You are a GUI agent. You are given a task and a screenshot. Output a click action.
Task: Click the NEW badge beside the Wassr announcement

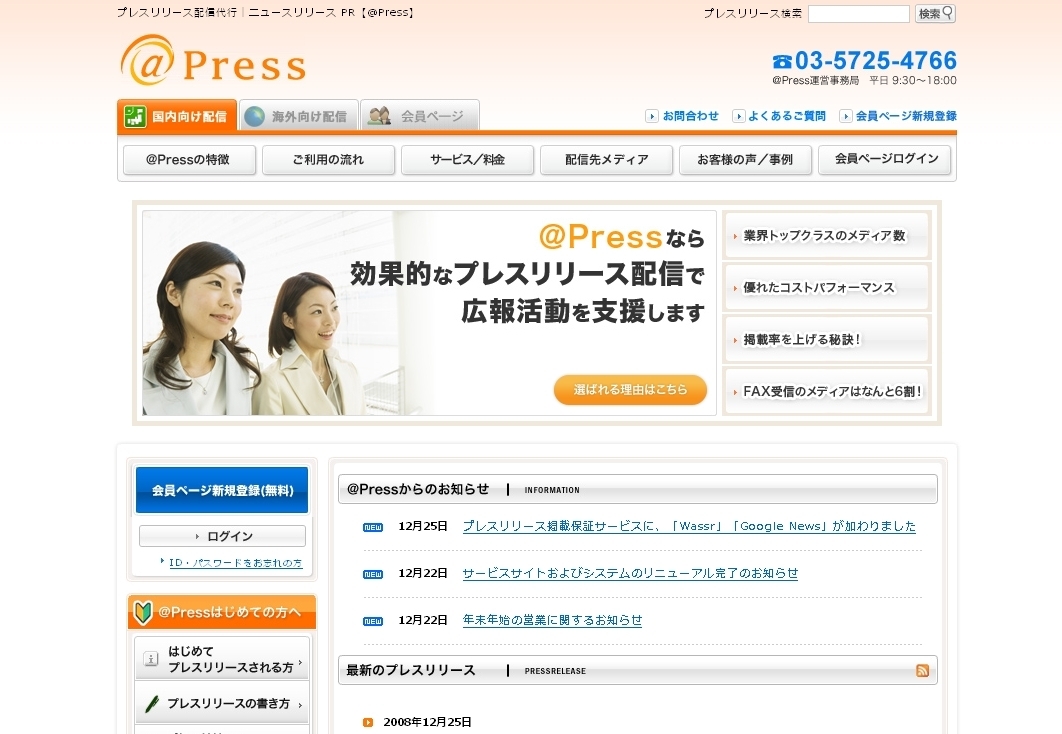coord(373,527)
